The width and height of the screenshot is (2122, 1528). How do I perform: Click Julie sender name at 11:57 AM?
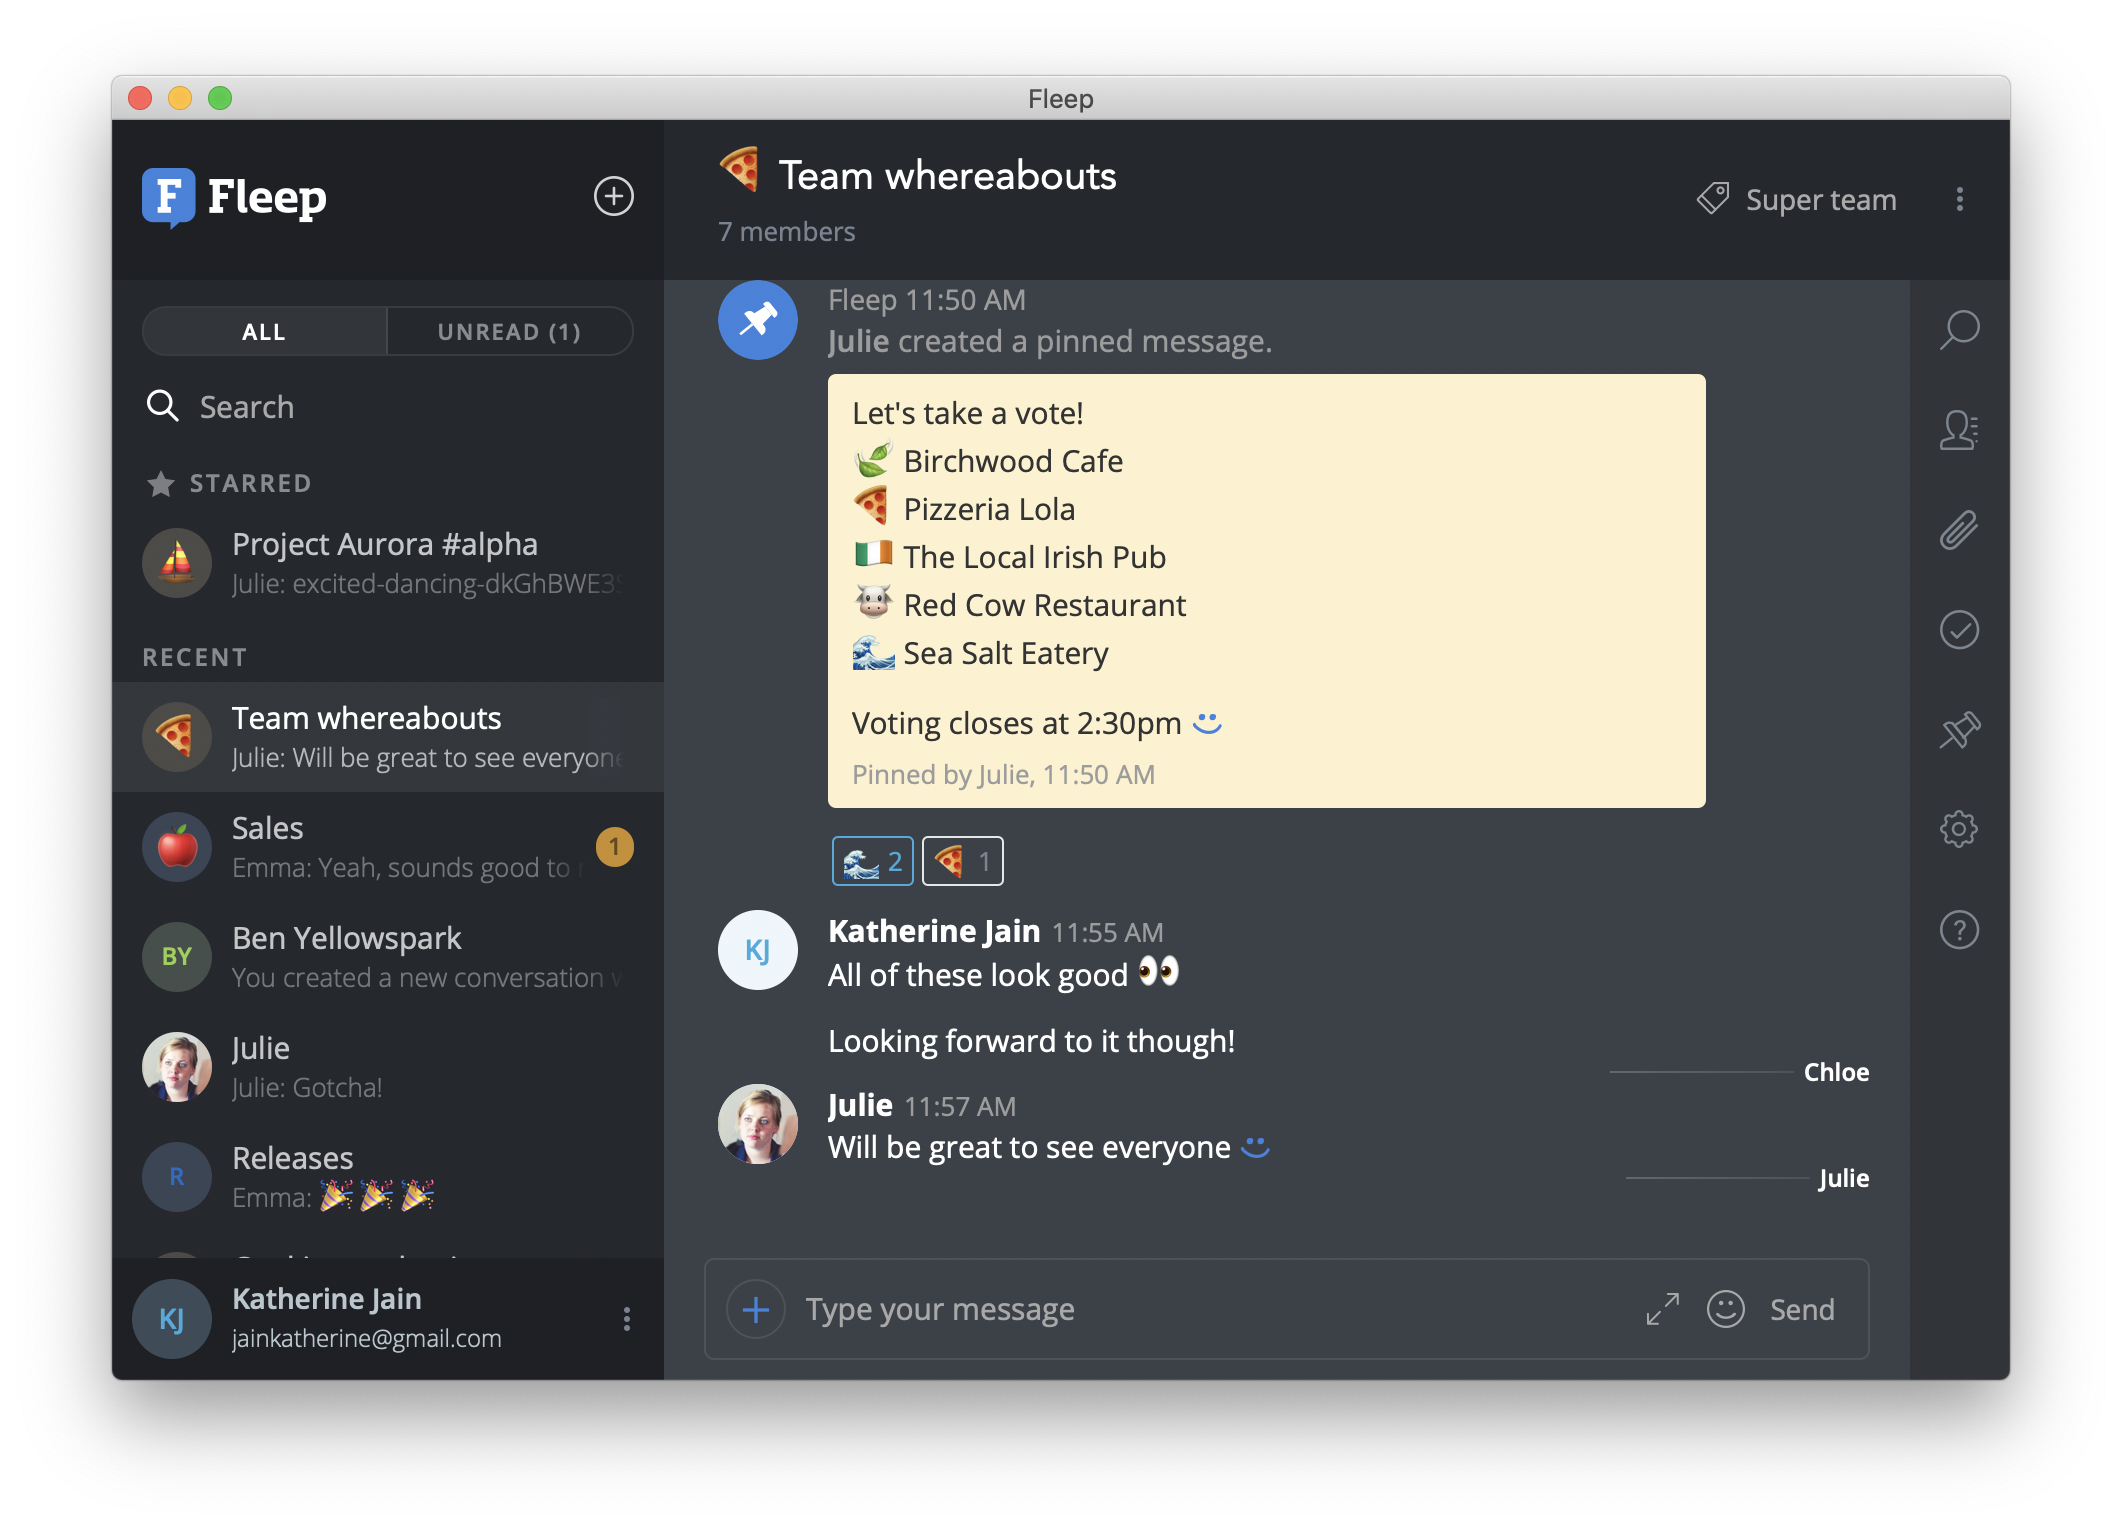pos(860,1105)
